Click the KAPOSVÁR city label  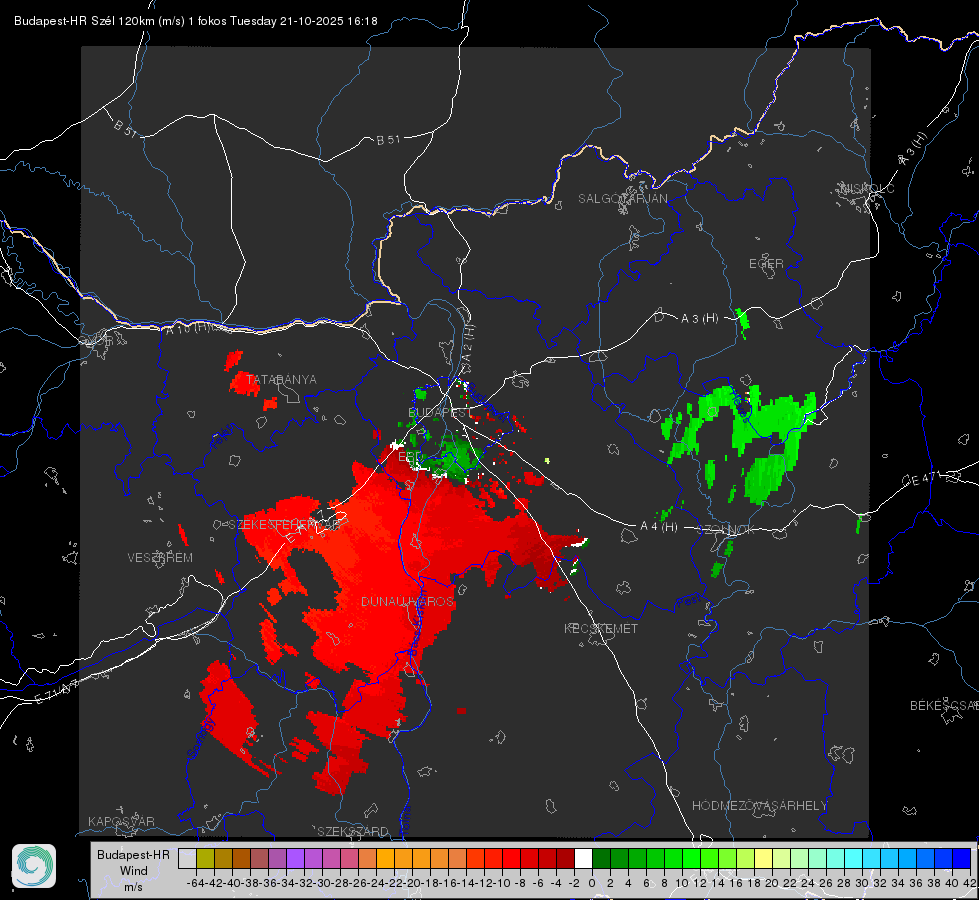tap(121, 821)
